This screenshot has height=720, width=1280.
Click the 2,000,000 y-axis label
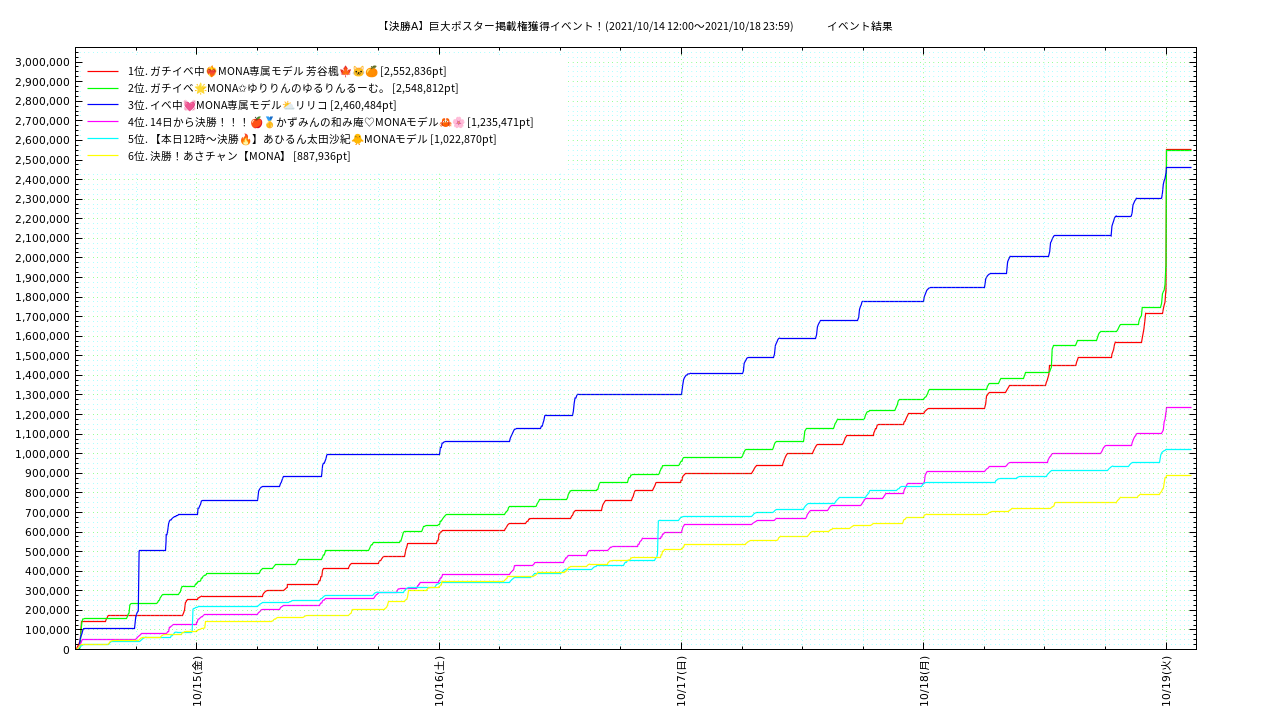click(x=43, y=258)
